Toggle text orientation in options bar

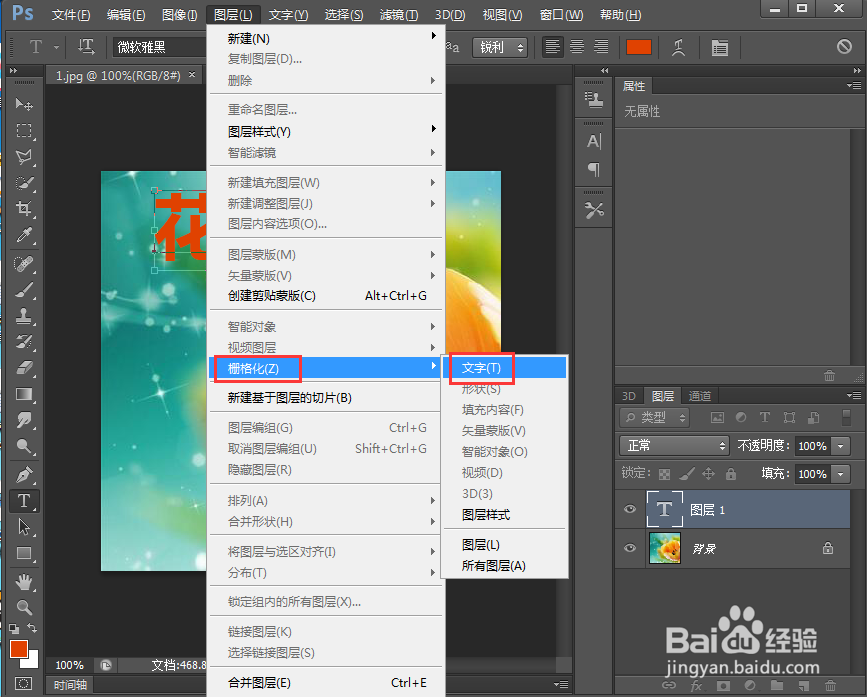86,47
